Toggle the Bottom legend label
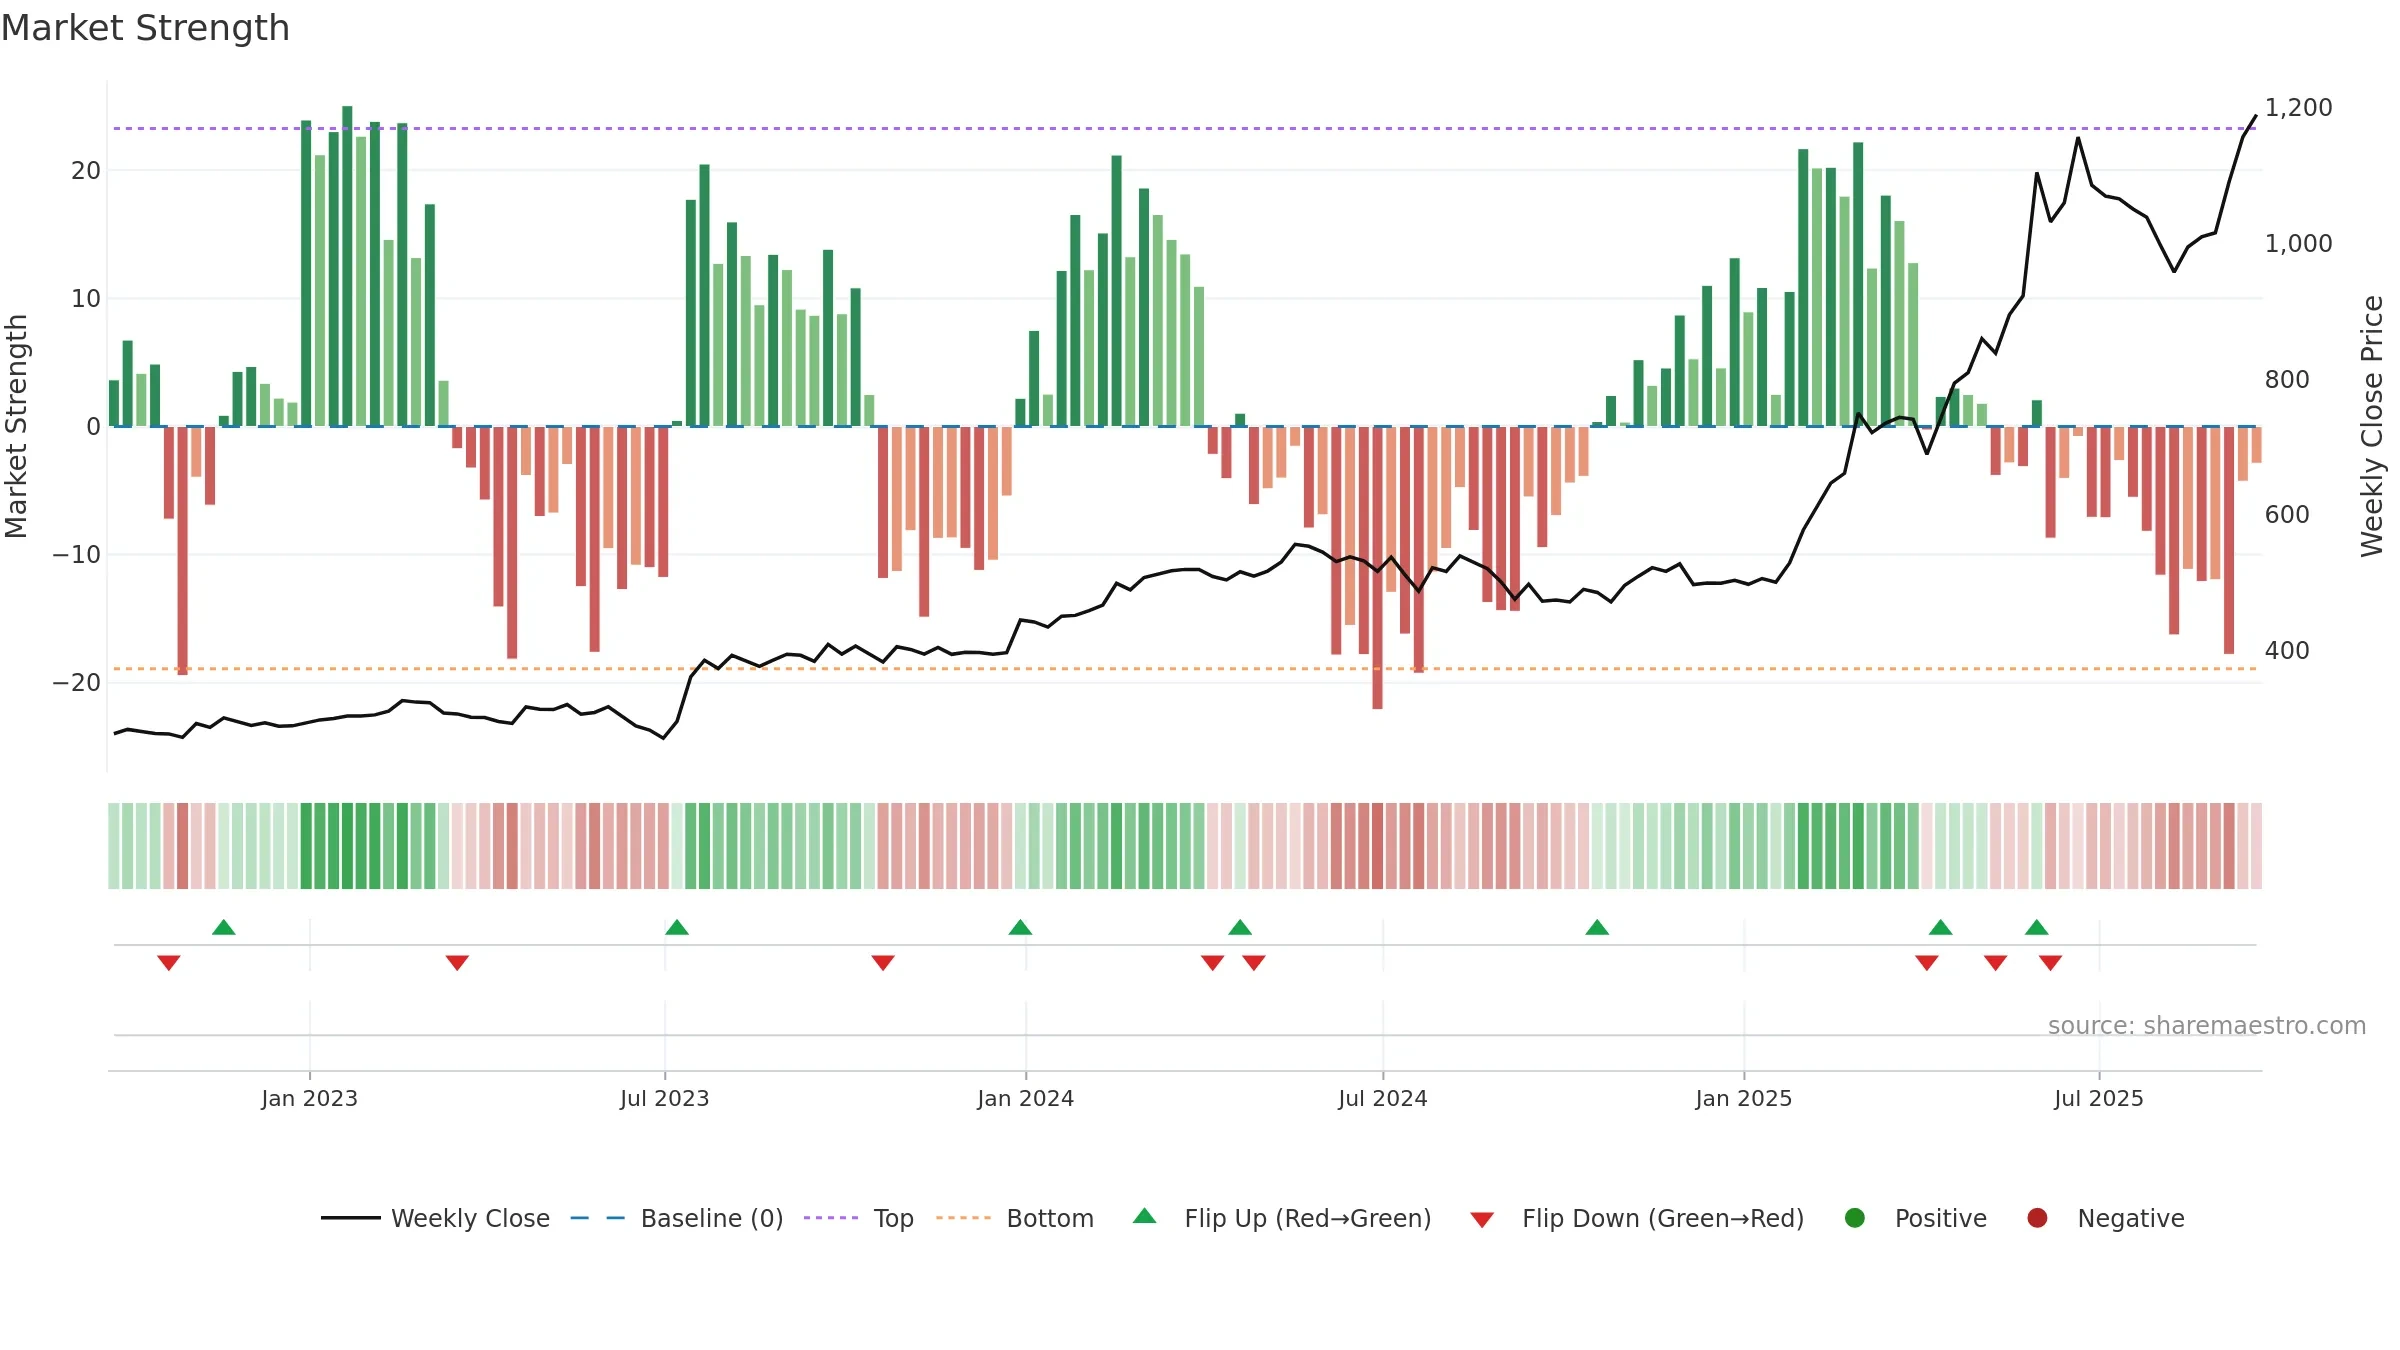Viewport: 2400px width, 1350px height. point(1050,1218)
